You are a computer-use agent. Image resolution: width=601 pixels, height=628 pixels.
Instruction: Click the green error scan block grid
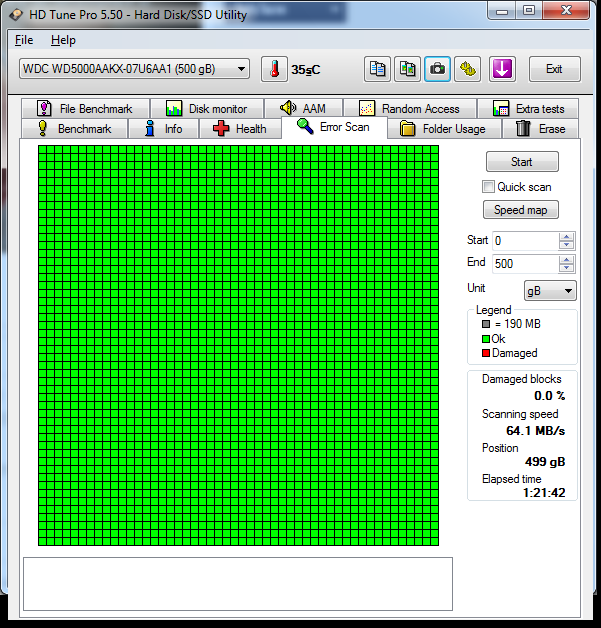click(238, 345)
